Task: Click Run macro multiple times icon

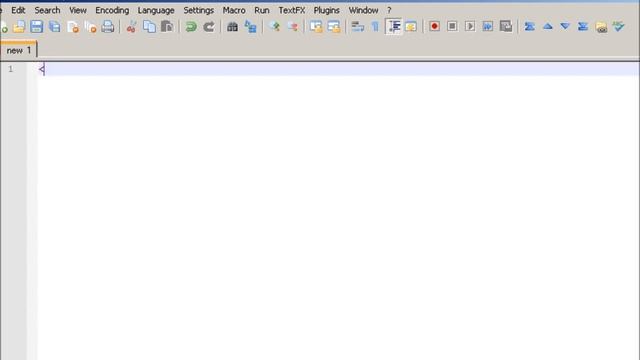Action: pos(488,27)
